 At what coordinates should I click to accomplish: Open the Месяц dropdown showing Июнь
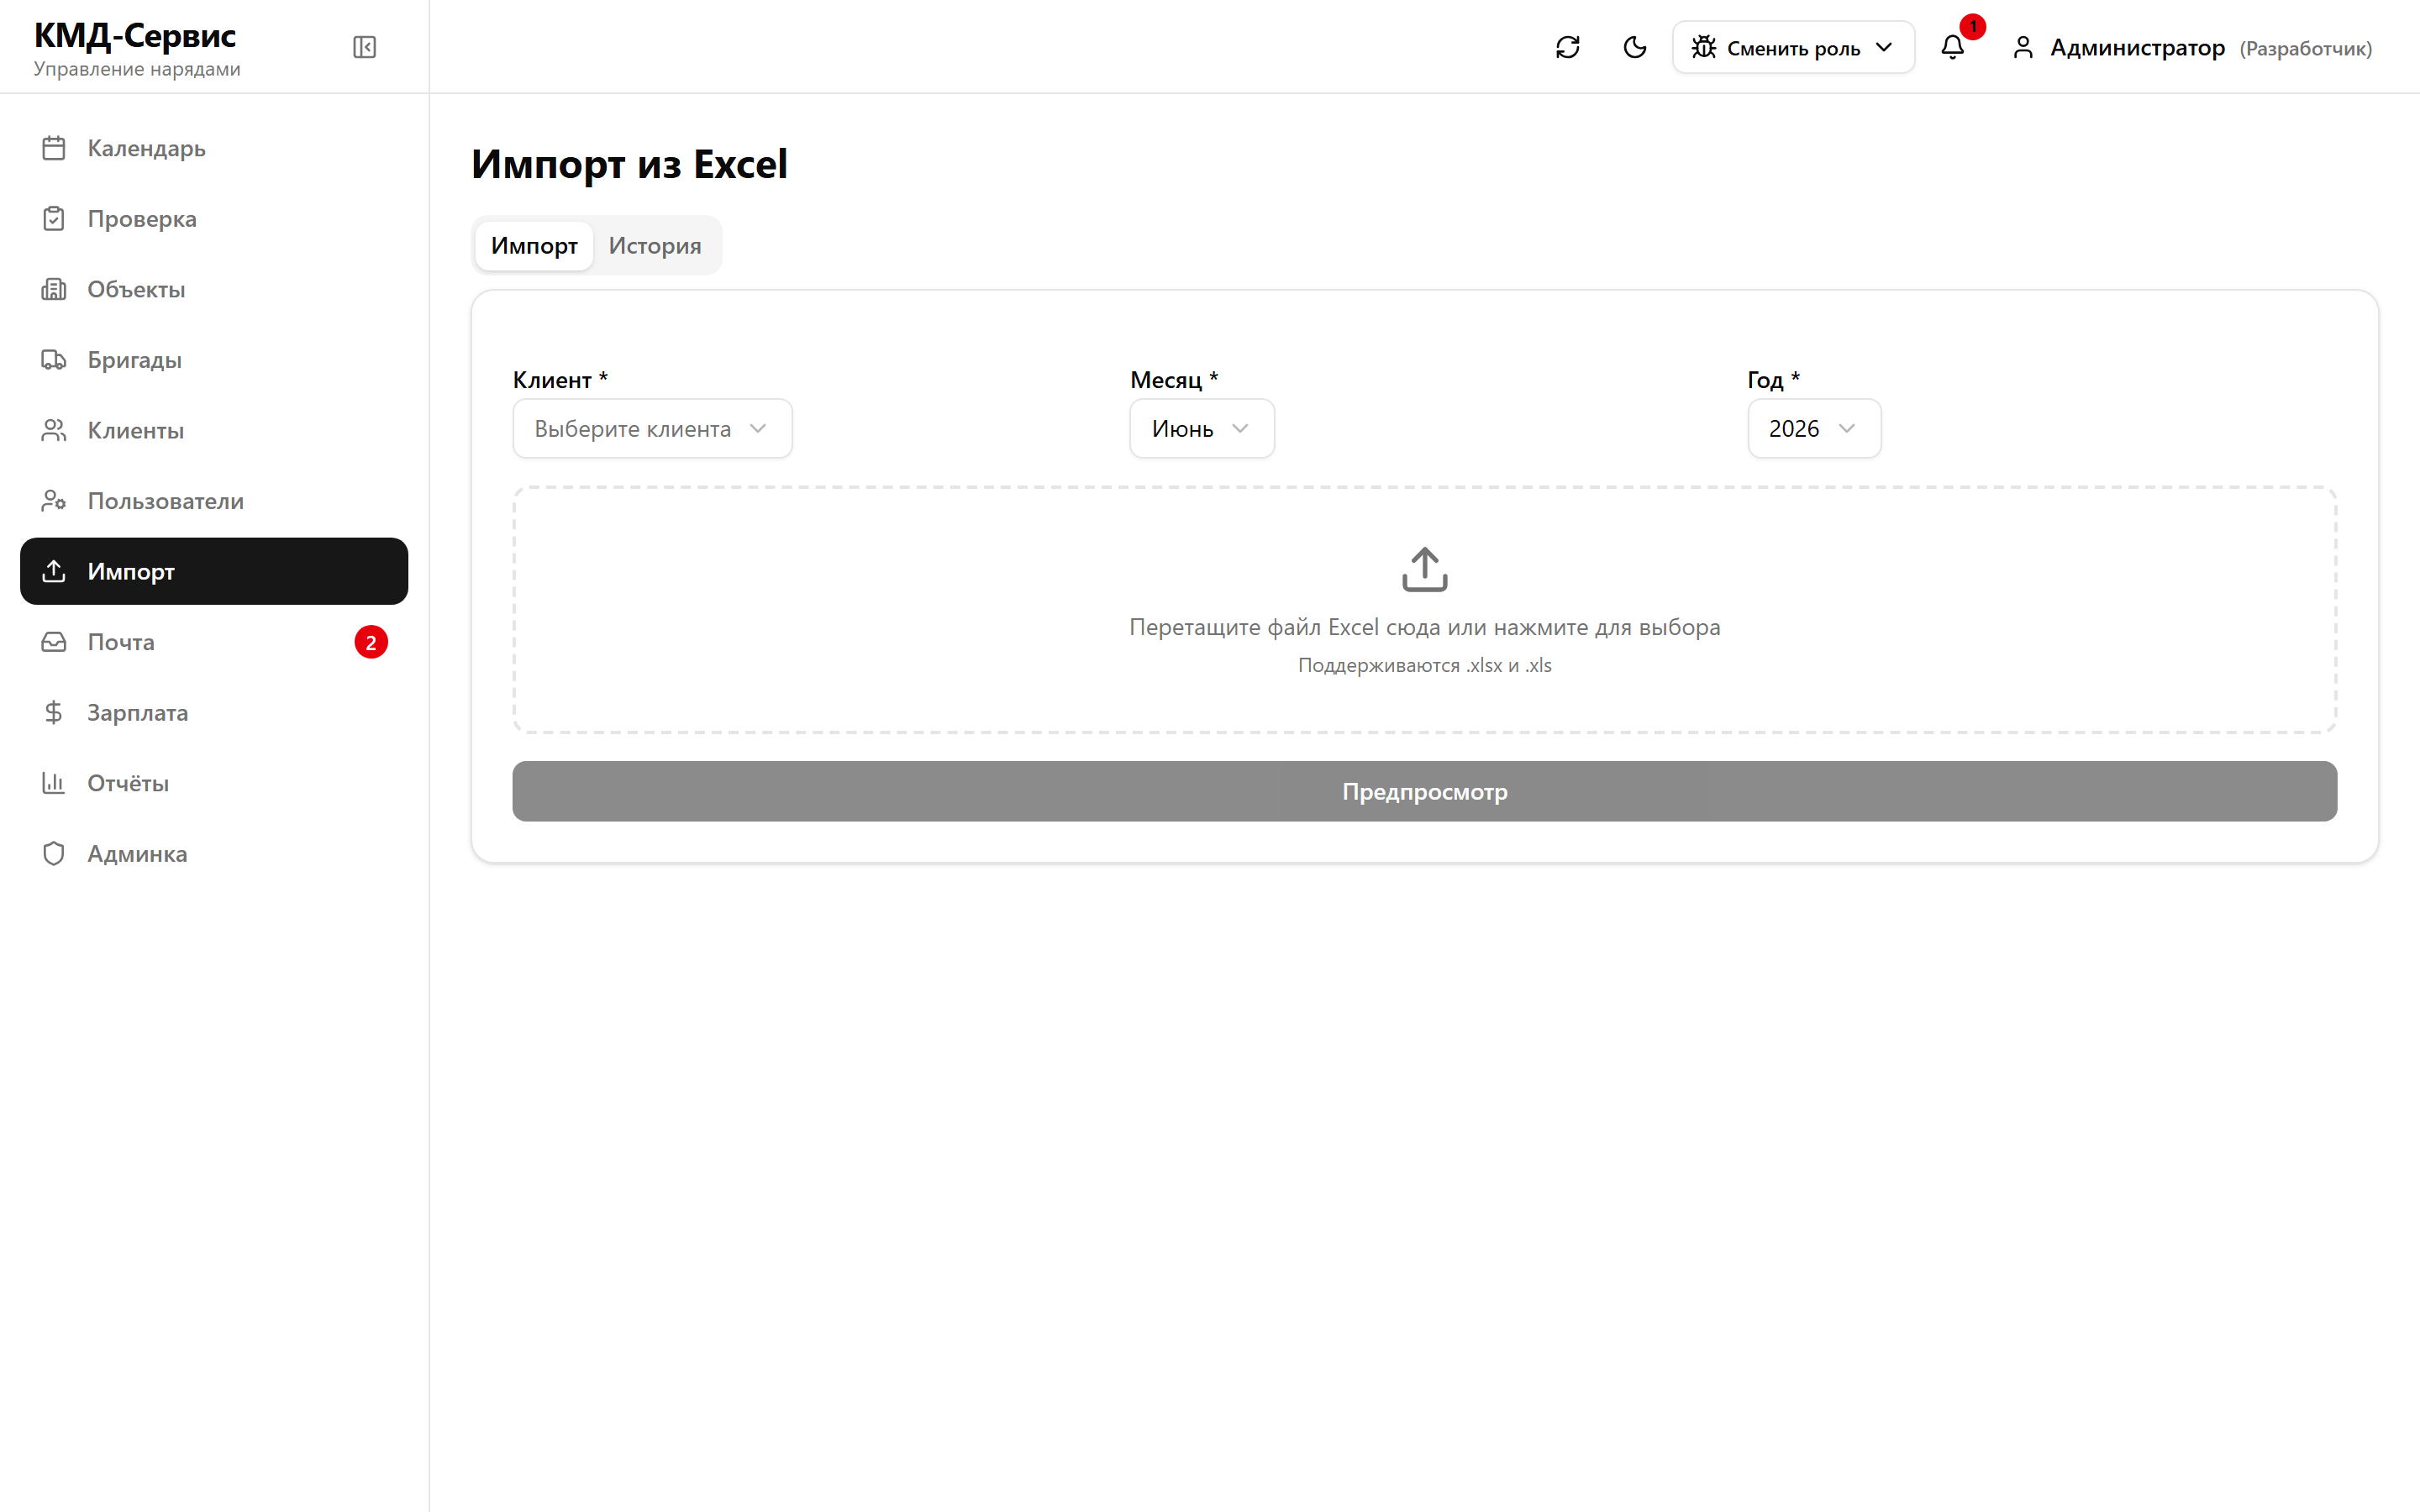pyautogui.click(x=1202, y=429)
